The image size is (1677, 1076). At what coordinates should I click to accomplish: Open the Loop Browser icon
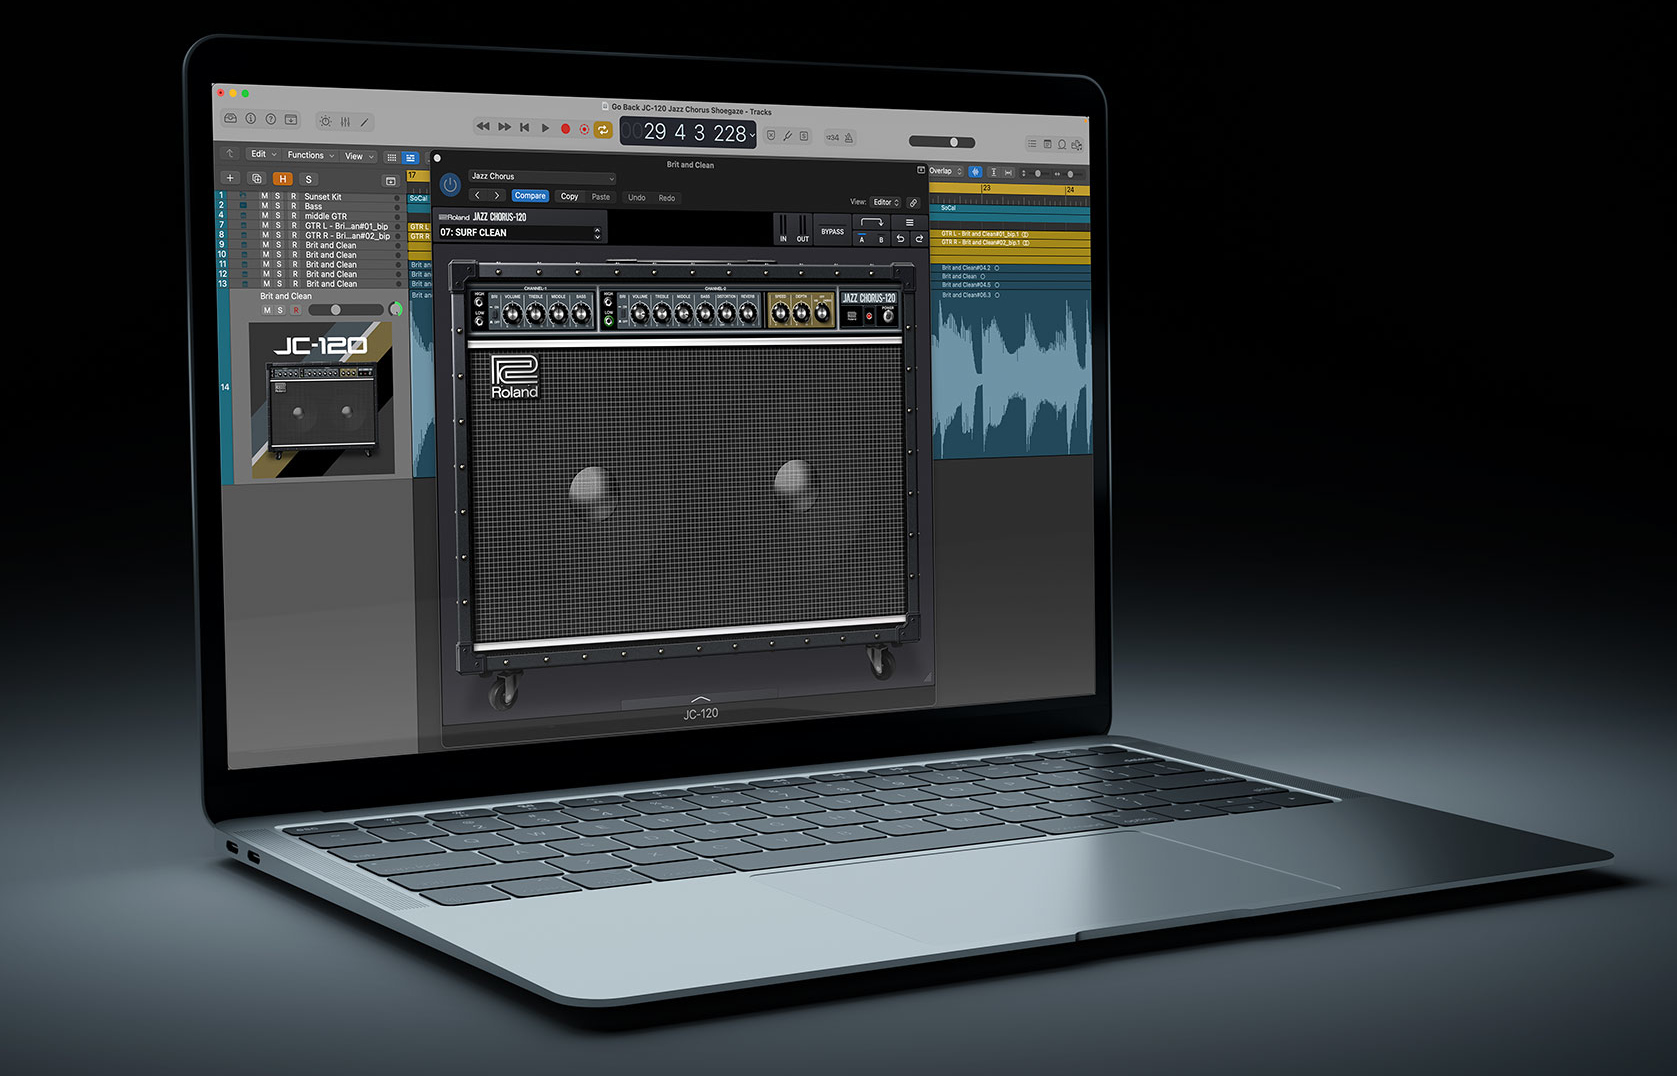click(x=1062, y=145)
